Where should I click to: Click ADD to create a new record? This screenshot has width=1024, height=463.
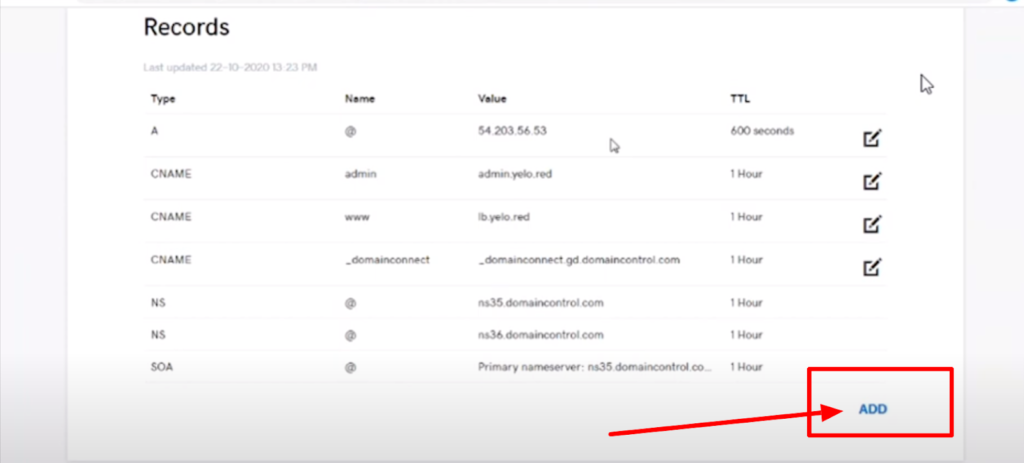point(873,409)
